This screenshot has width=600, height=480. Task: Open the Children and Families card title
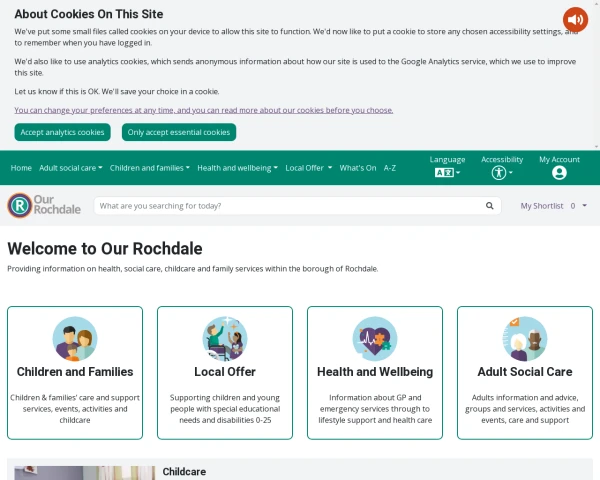75,372
